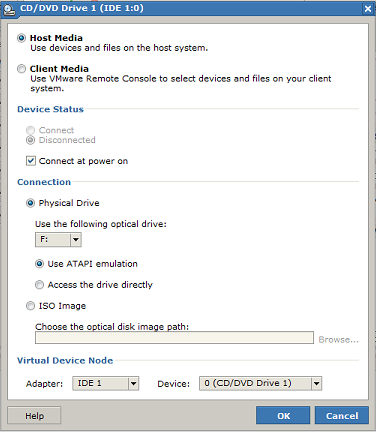Click the Browse... link
This screenshot has height=432, width=376.
339,340
